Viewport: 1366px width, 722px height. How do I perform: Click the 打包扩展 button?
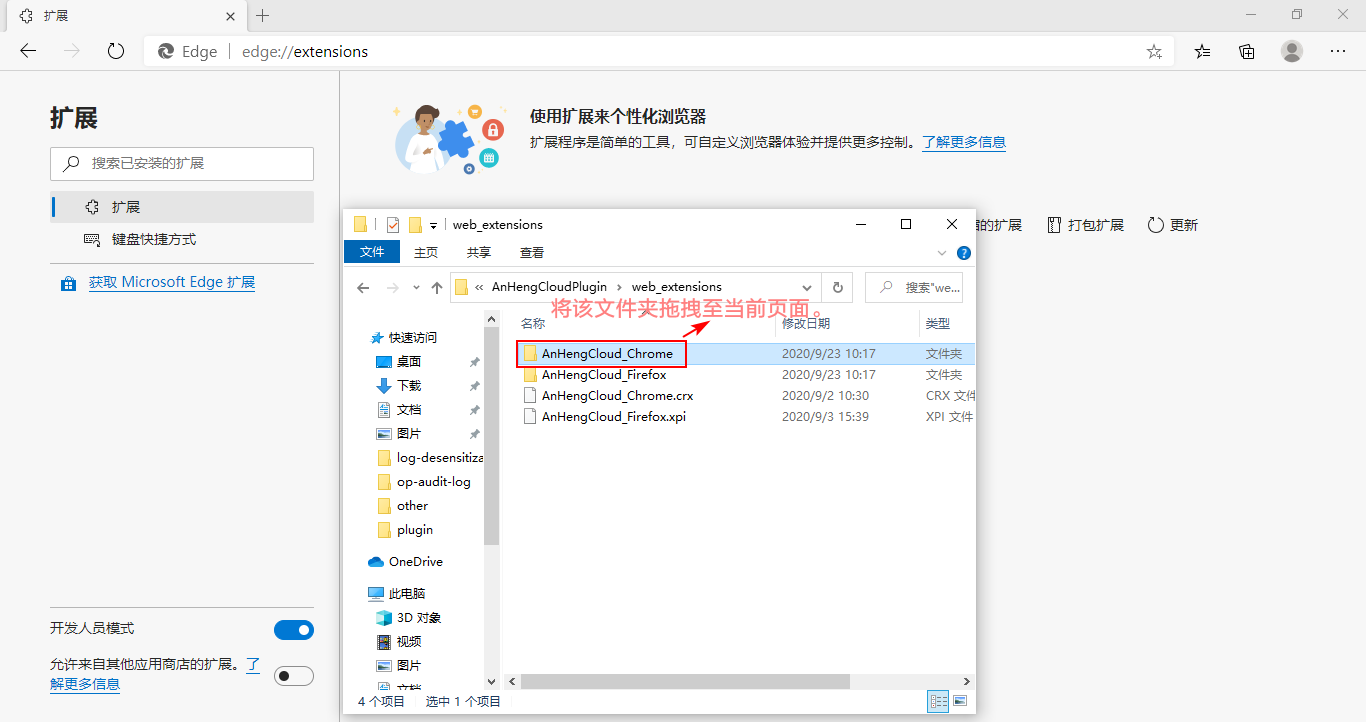(1086, 225)
